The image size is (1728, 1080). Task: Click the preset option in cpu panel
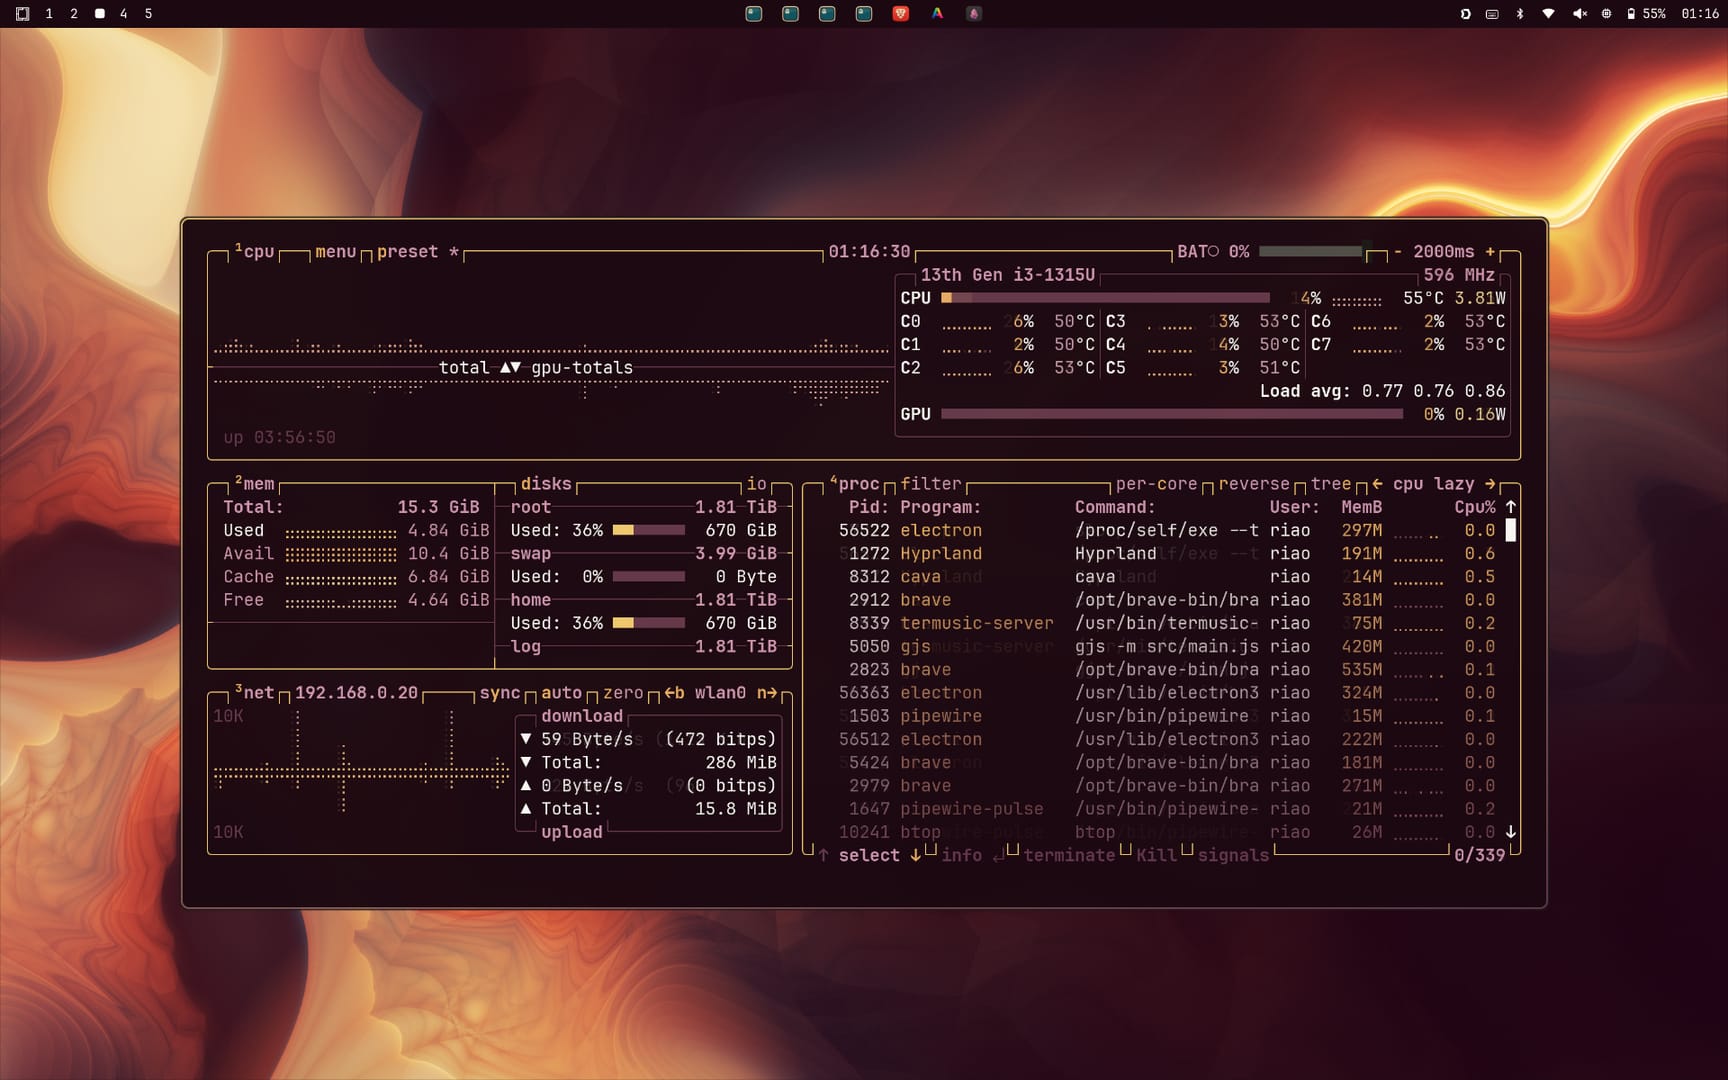[x=407, y=252]
